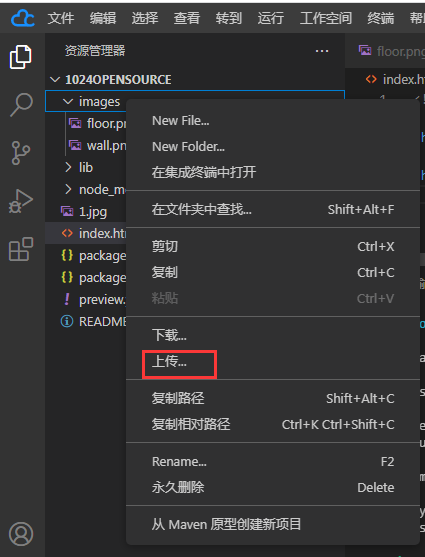425x557 pixels.
Task: Open the Source Control icon
Action: [x=21, y=153]
